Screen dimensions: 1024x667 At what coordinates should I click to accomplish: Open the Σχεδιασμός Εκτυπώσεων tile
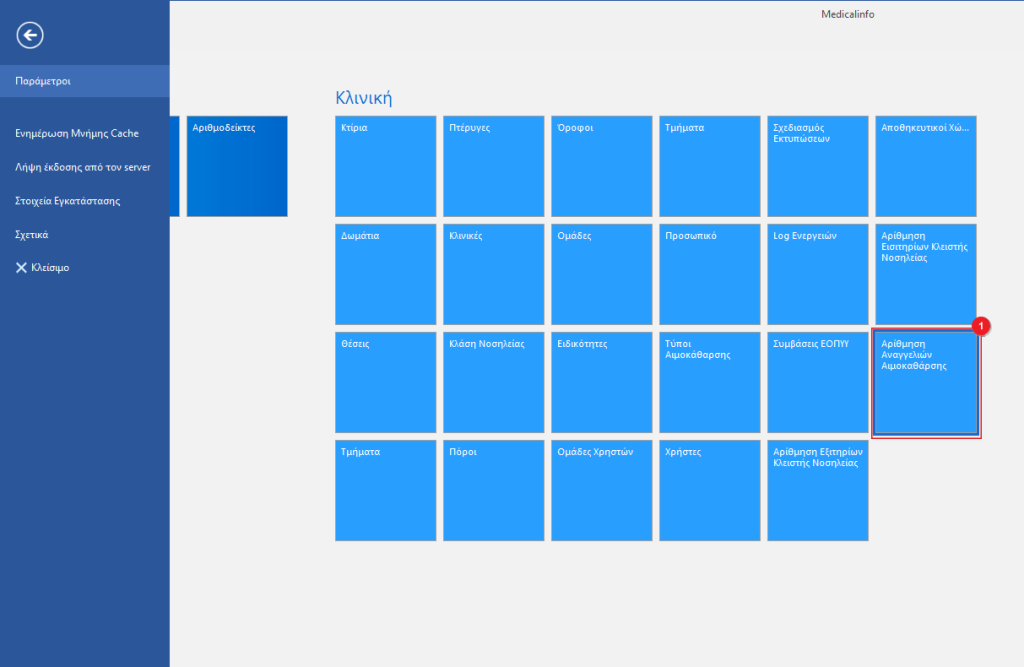[818, 166]
